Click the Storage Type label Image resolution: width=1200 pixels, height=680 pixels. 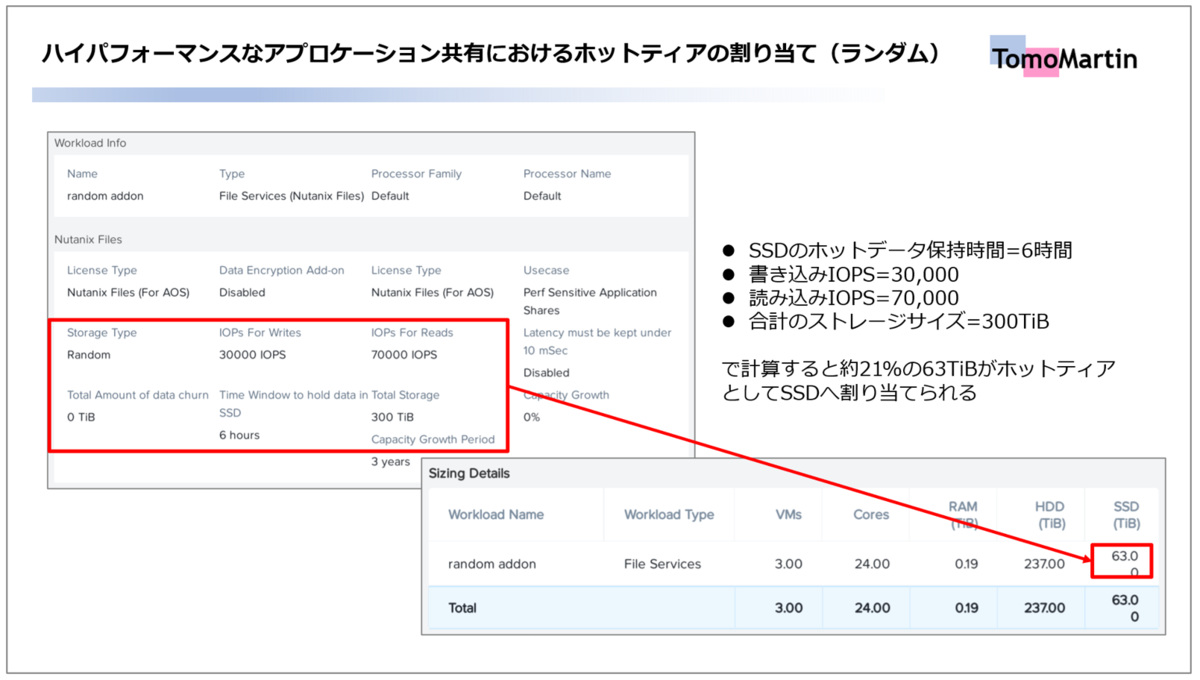pos(102,333)
